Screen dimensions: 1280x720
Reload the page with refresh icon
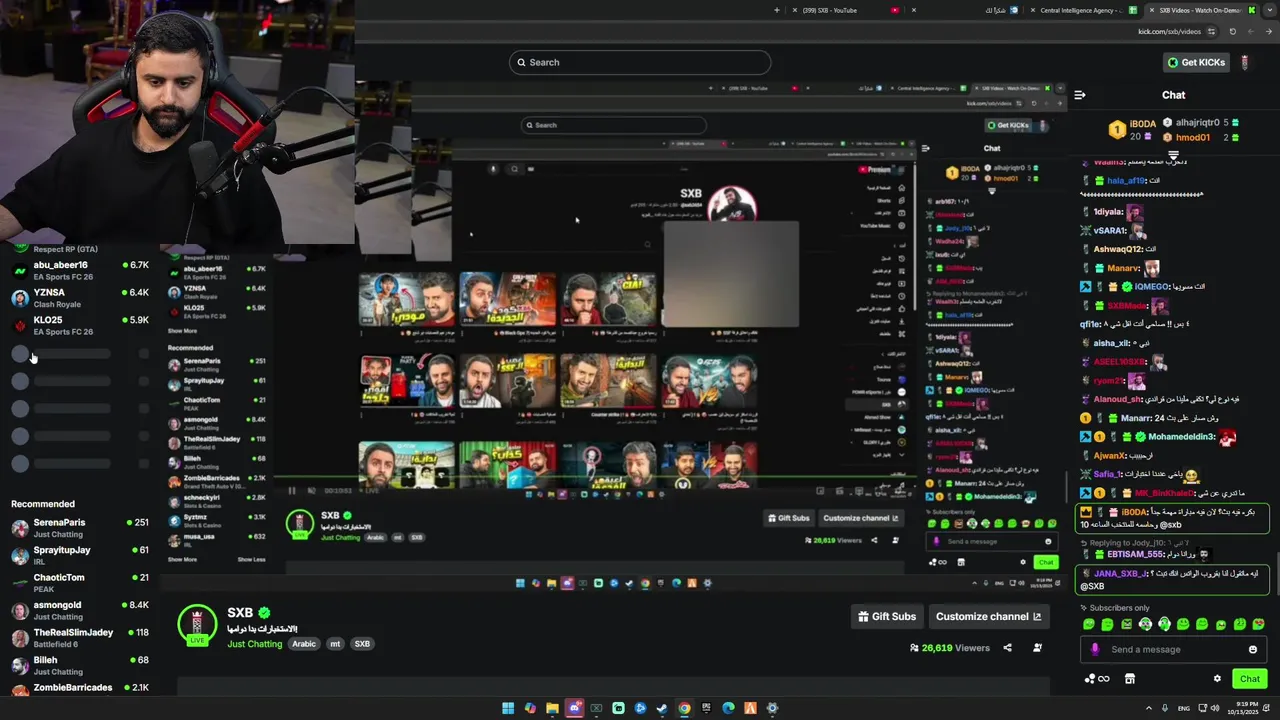[x=1232, y=31]
